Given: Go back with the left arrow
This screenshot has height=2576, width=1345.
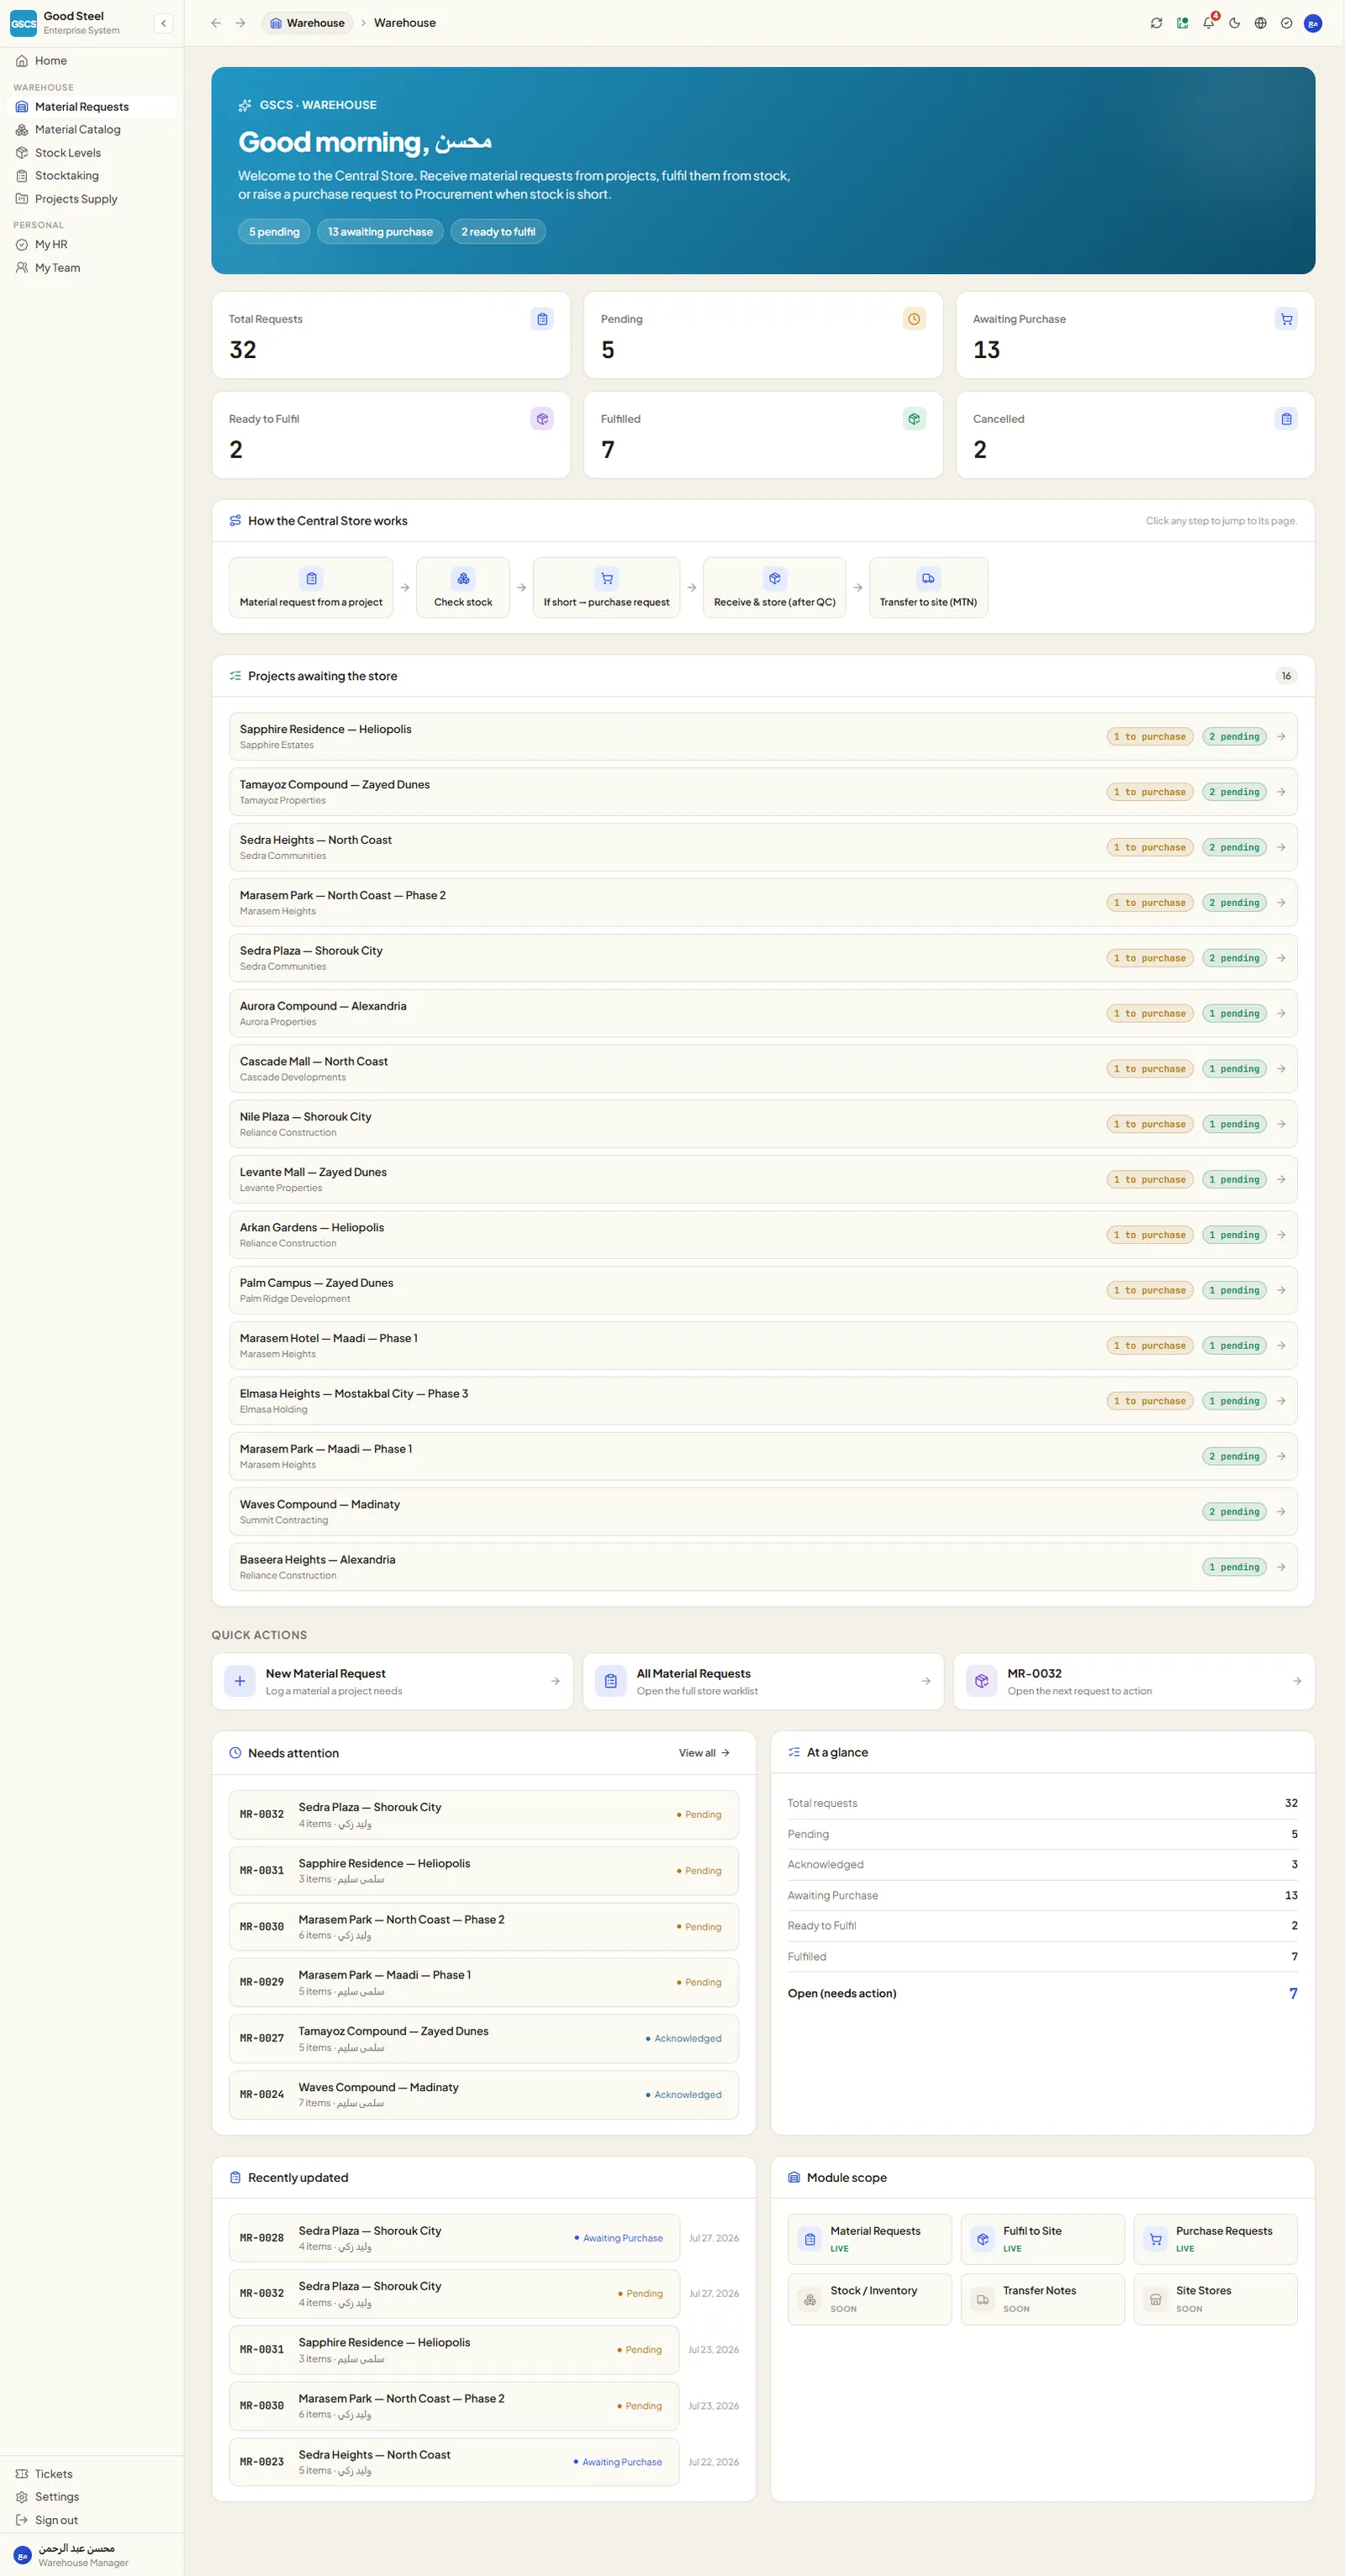Looking at the screenshot, I should click(x=216, y=23).
